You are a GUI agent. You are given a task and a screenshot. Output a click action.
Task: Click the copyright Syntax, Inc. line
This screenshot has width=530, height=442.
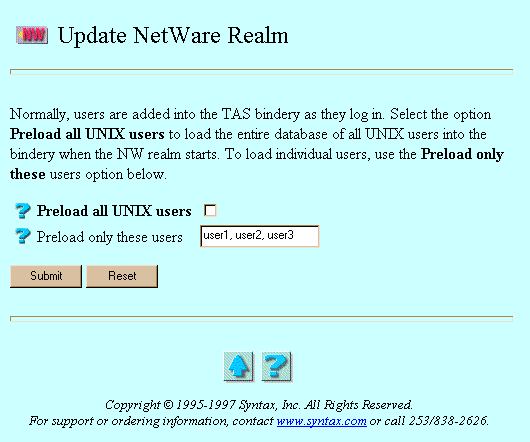259,405
